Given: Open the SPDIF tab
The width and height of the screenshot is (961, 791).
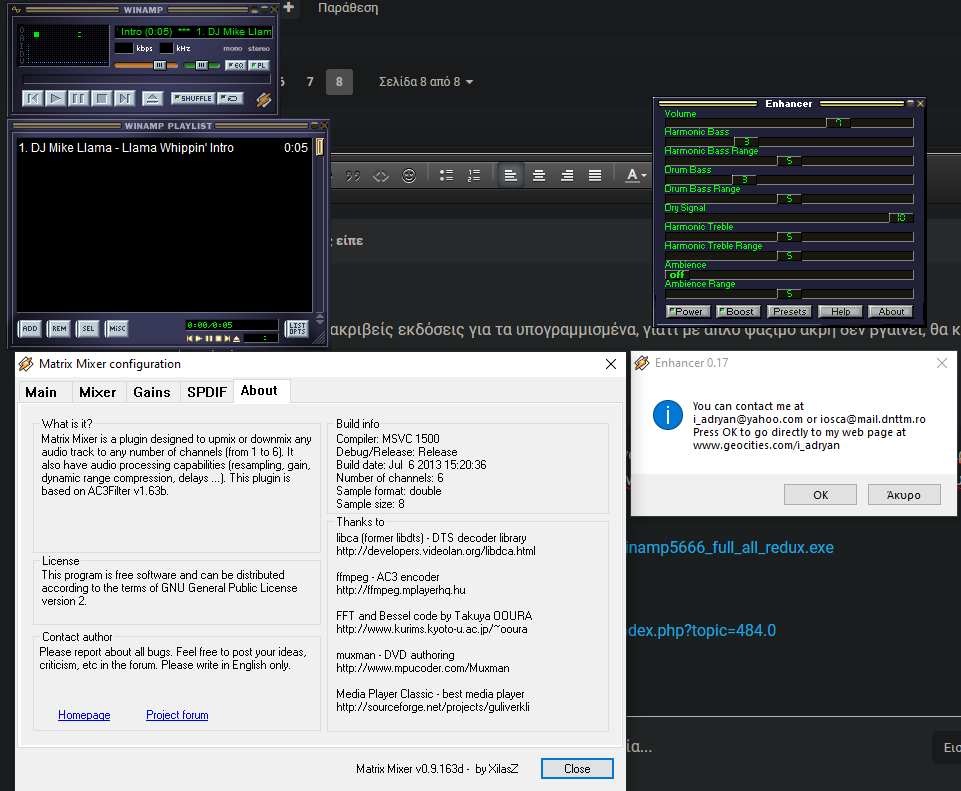Looking at the screenshot, I should point(207,392).
